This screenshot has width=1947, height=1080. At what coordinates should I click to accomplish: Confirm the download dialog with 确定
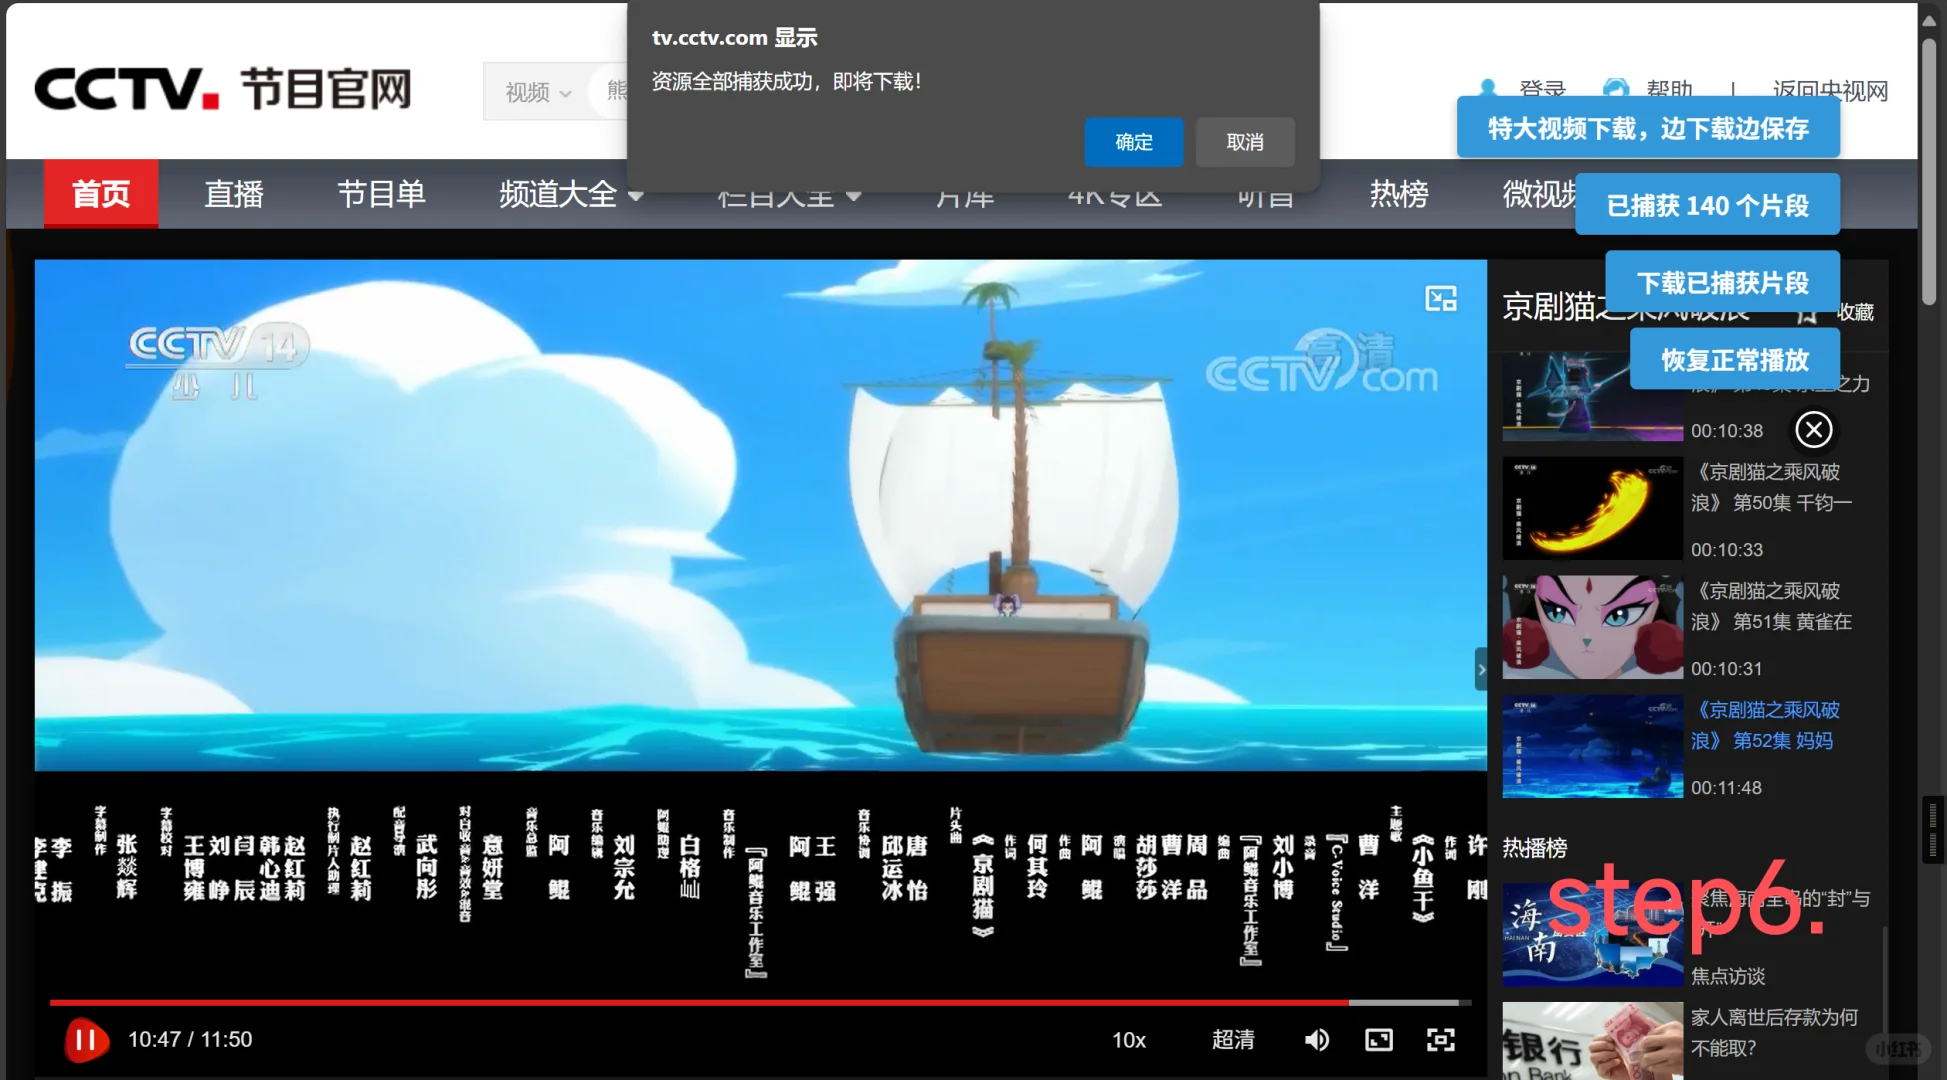(1133, 142)
